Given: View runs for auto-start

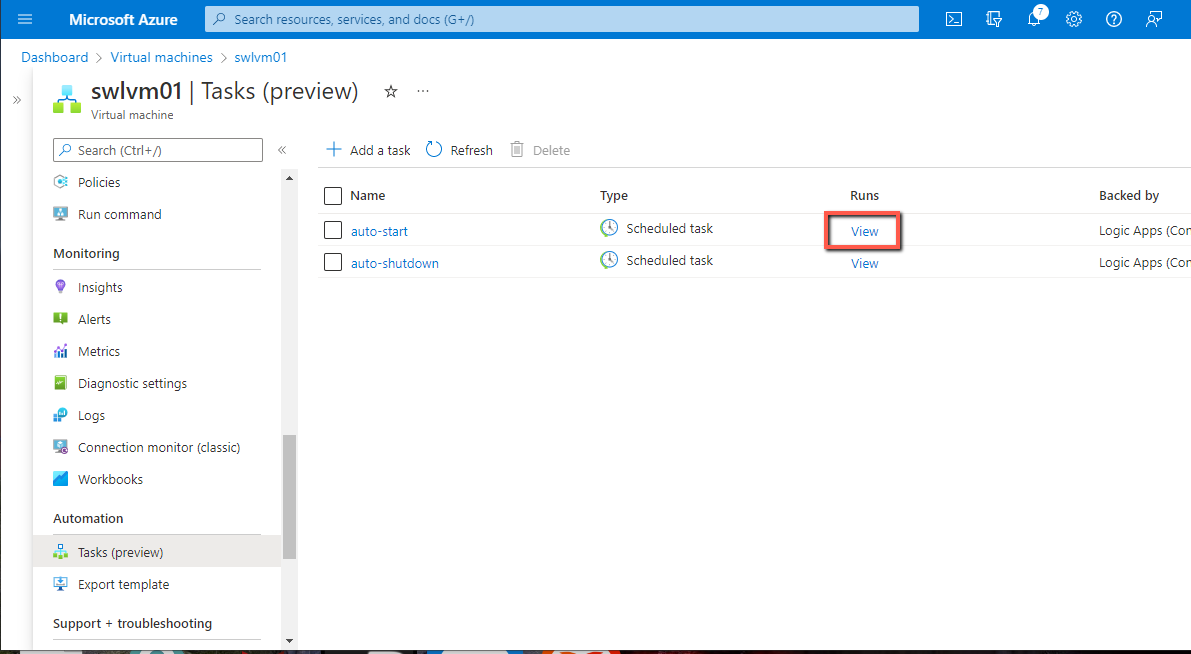Looking at the screenshot, I should pos(864,231).
